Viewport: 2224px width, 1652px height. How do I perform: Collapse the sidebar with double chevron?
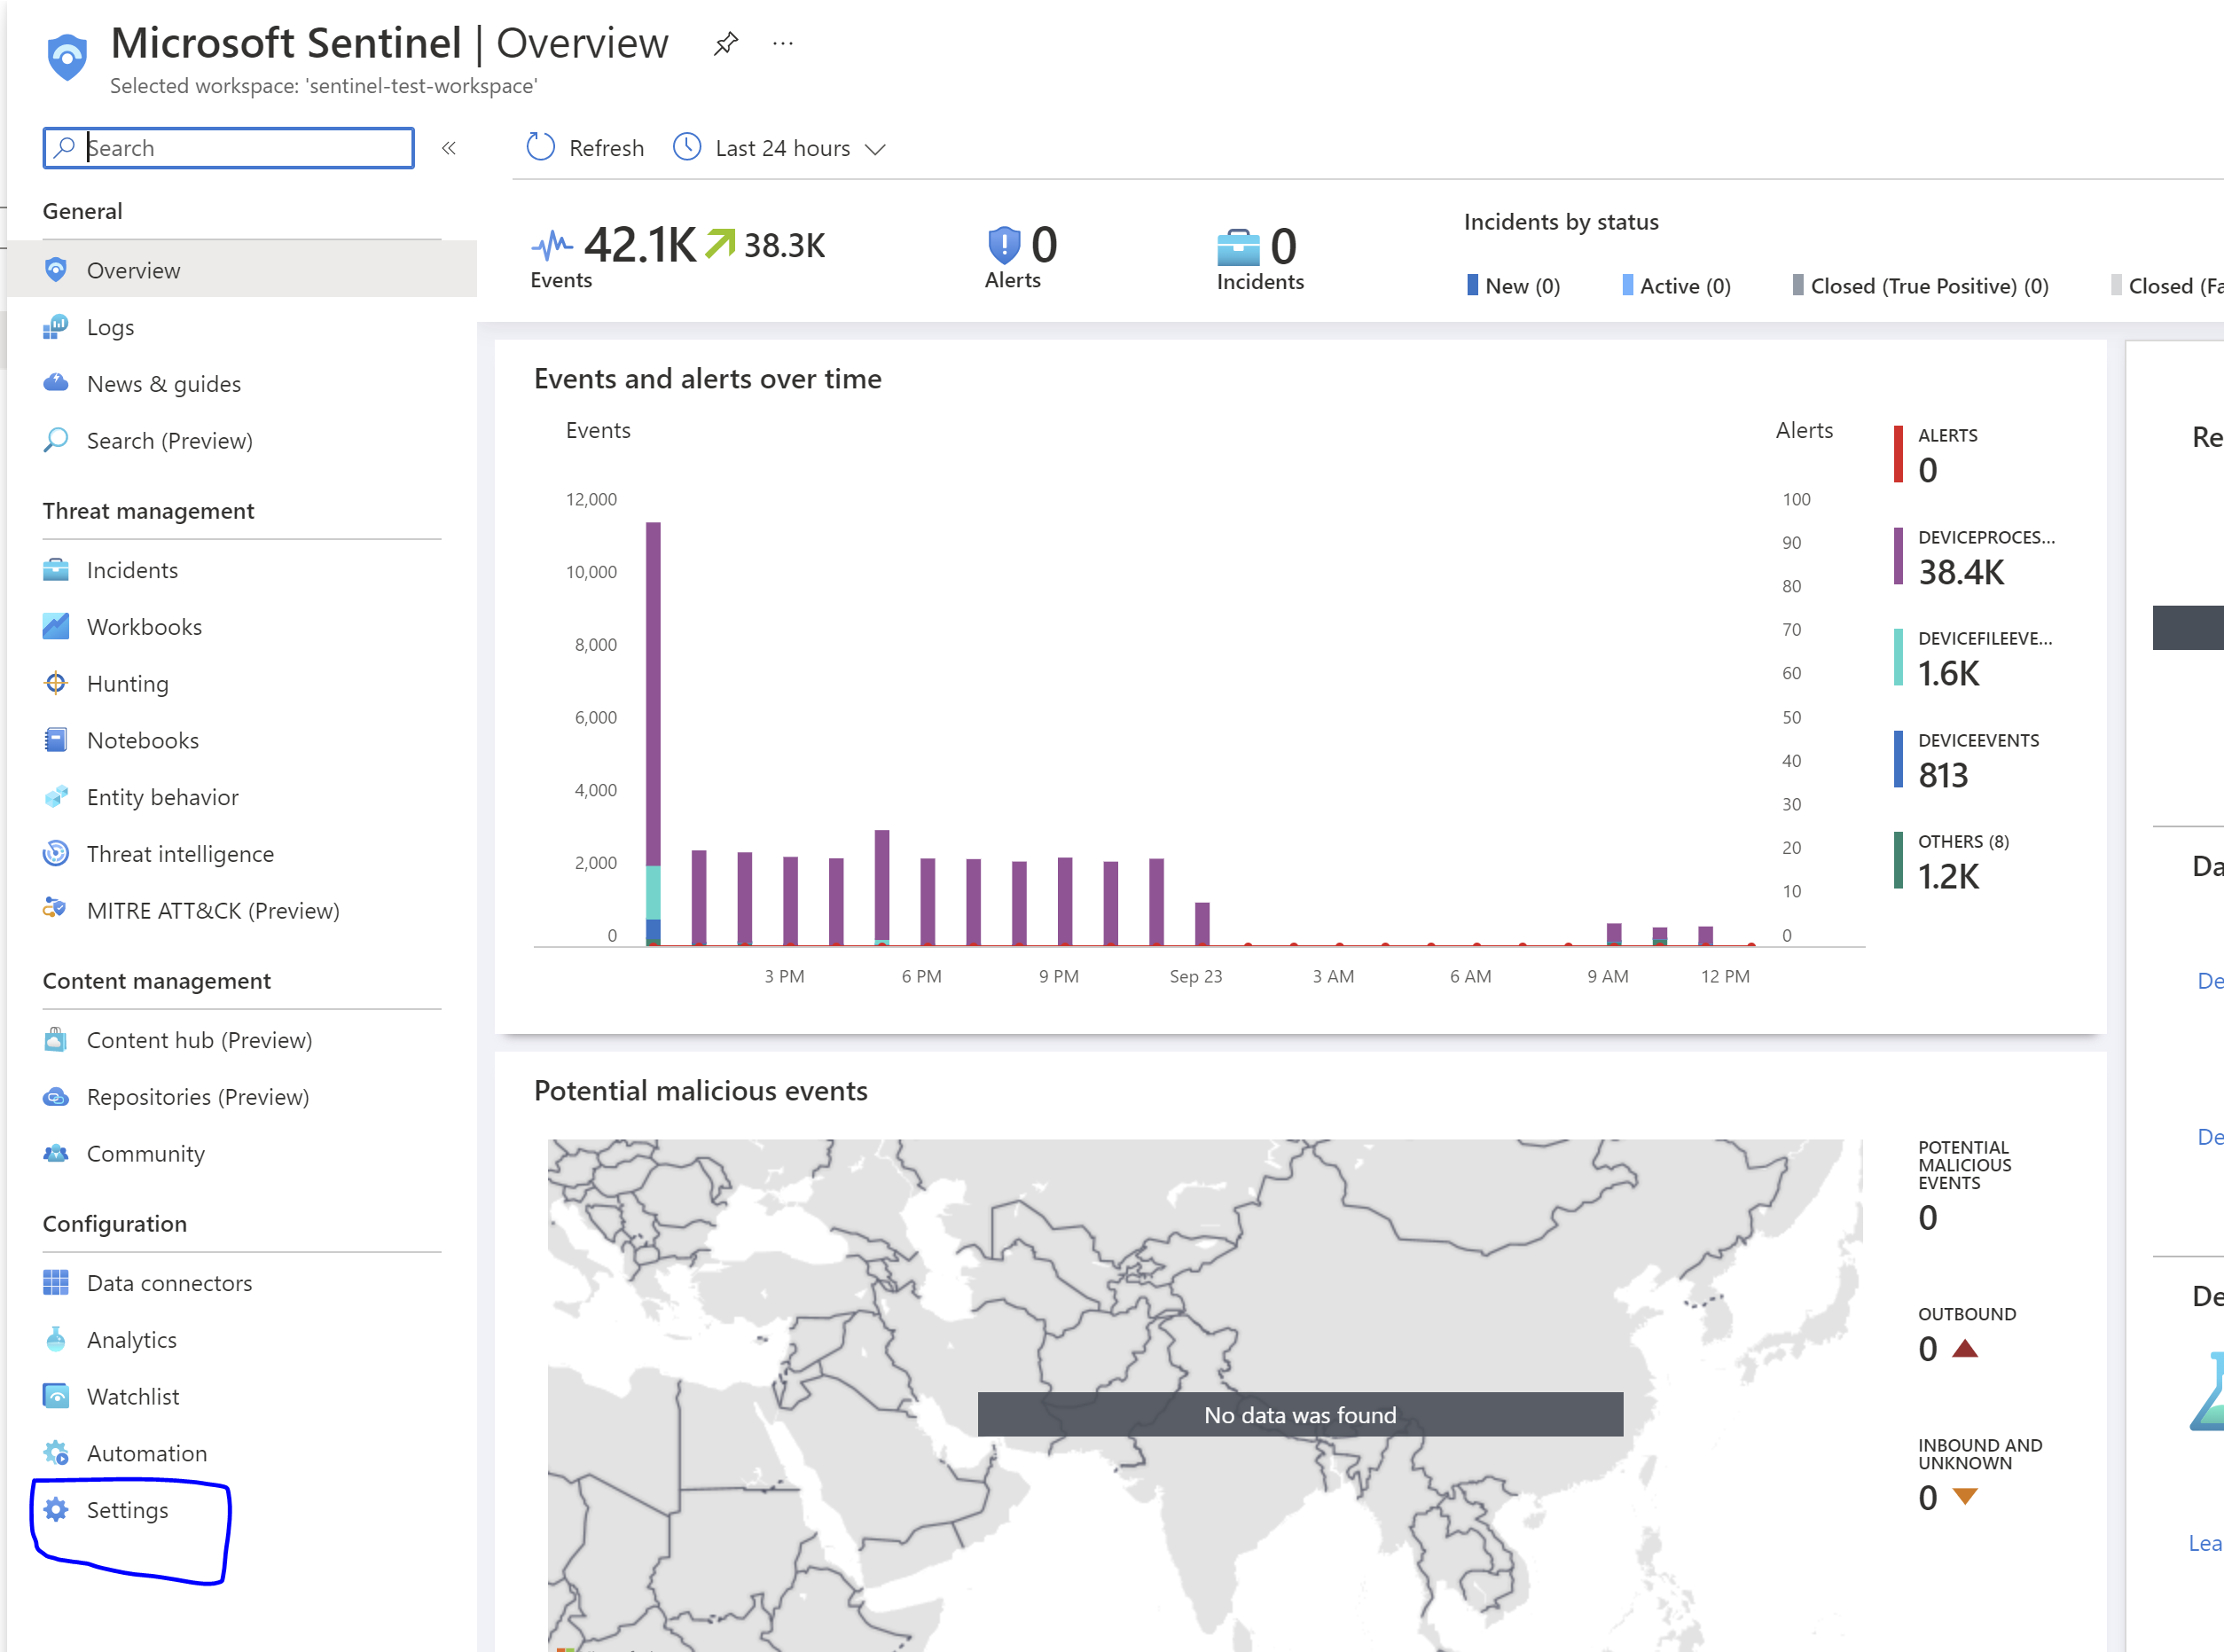coord(449,148)
